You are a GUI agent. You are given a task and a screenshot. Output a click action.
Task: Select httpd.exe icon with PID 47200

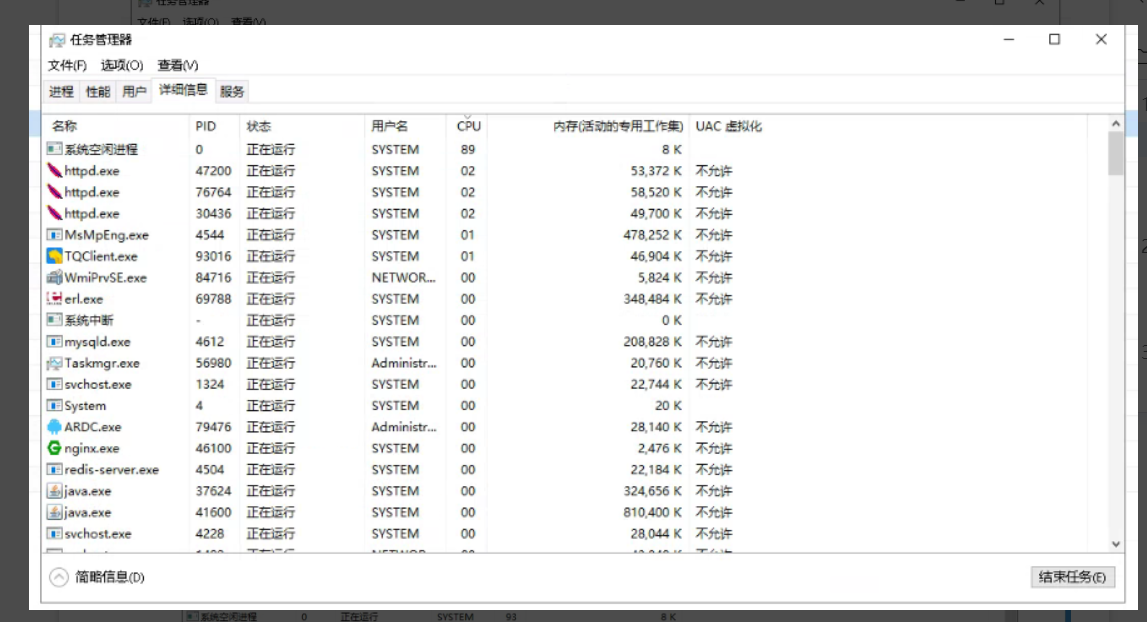[54, 171]
